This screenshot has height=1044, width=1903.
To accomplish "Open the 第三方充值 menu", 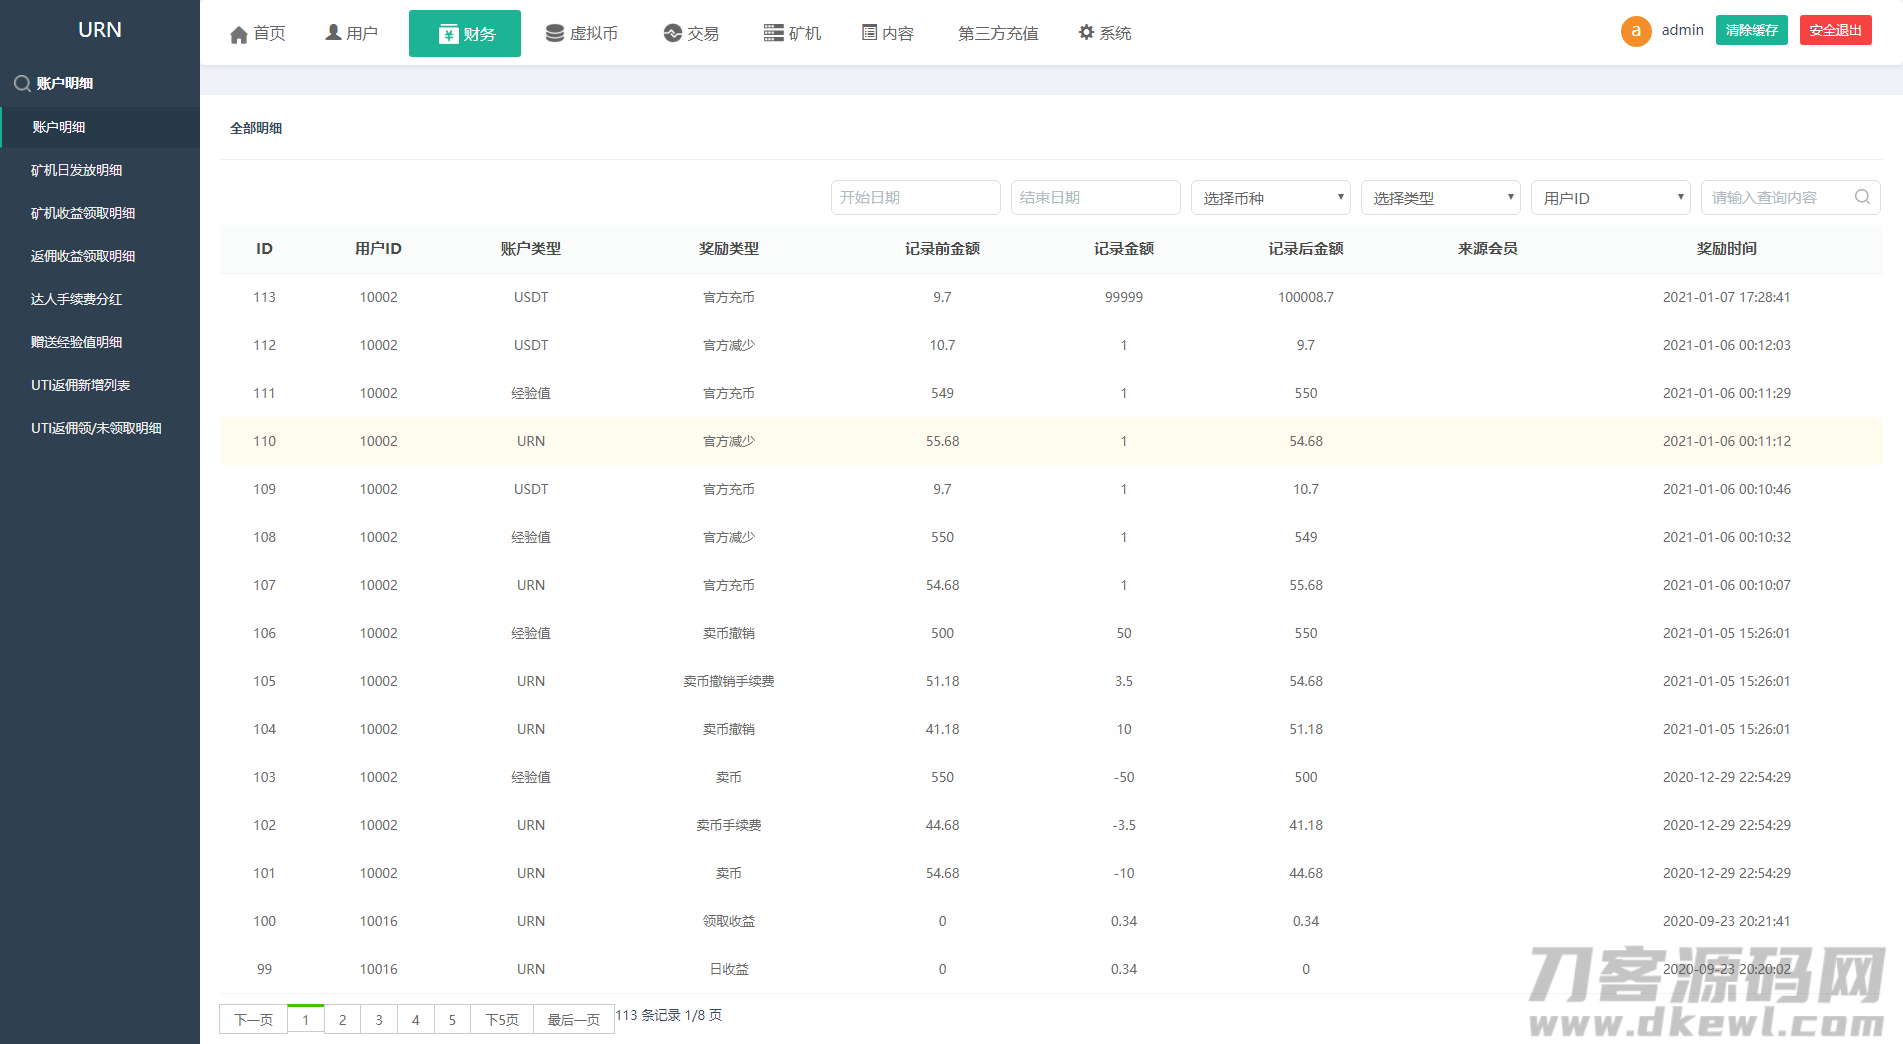I will 997,34.
